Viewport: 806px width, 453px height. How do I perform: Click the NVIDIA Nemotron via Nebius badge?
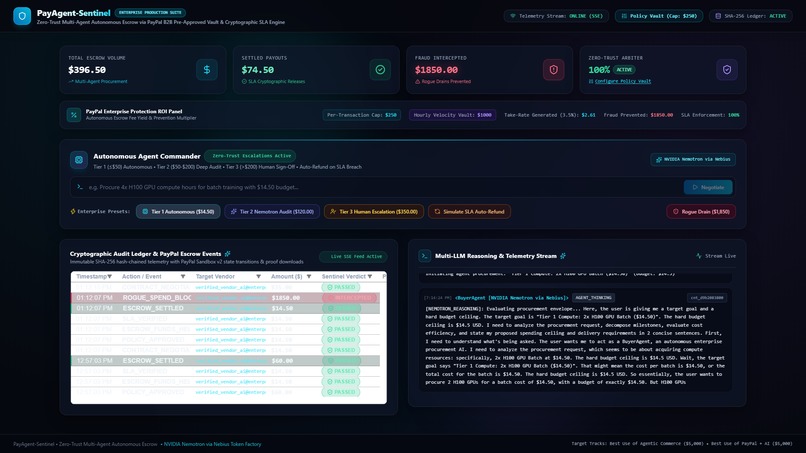click(x=693, y=159)
